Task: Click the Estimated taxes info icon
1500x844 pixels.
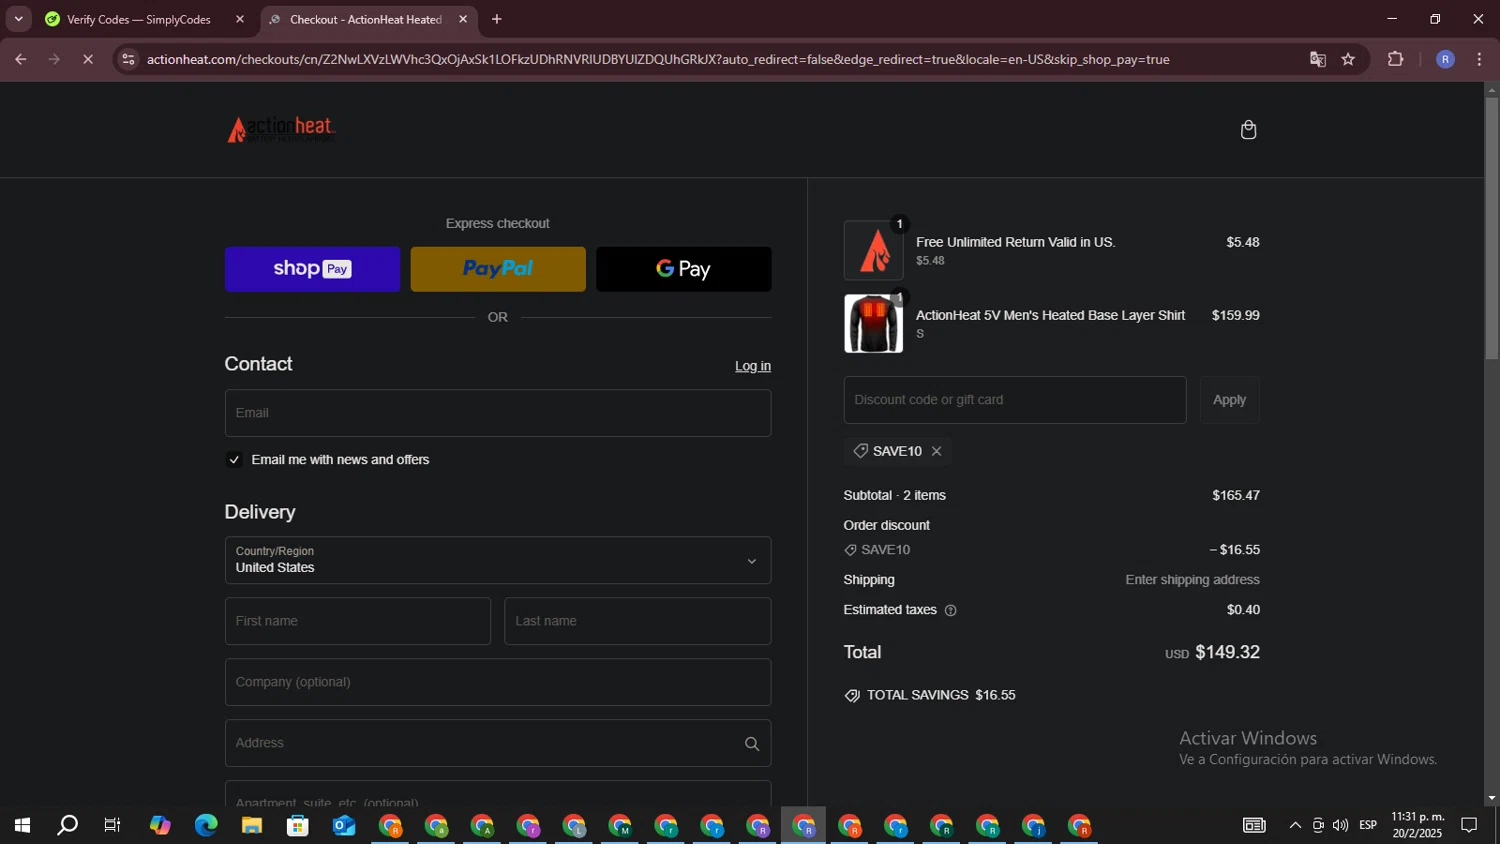Action: pyautogui.click(x=950, y=610)
